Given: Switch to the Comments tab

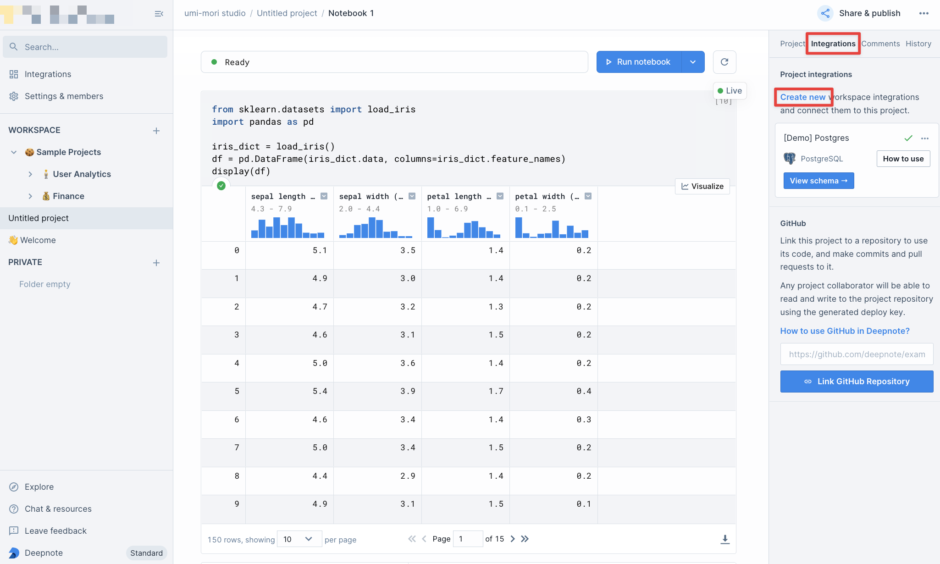Looking at the screenshot, I should 880,44.
